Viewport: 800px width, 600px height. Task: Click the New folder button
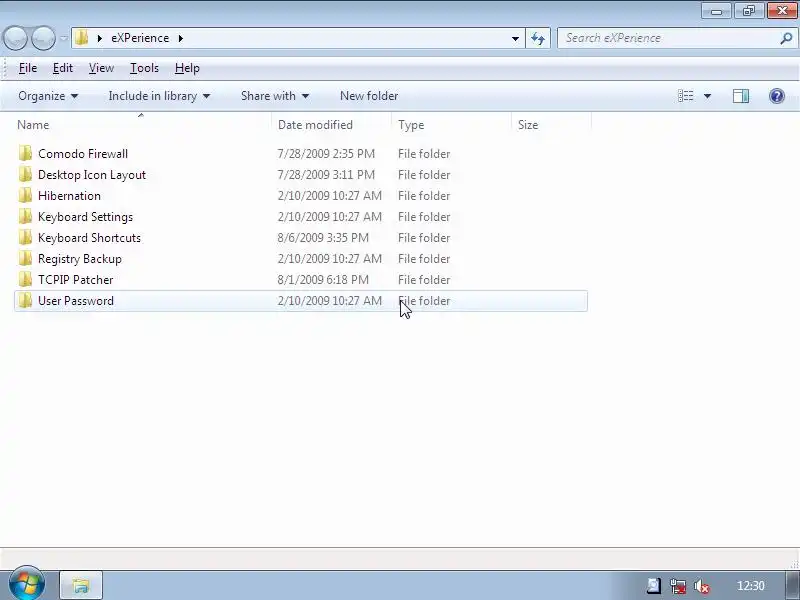369,96
